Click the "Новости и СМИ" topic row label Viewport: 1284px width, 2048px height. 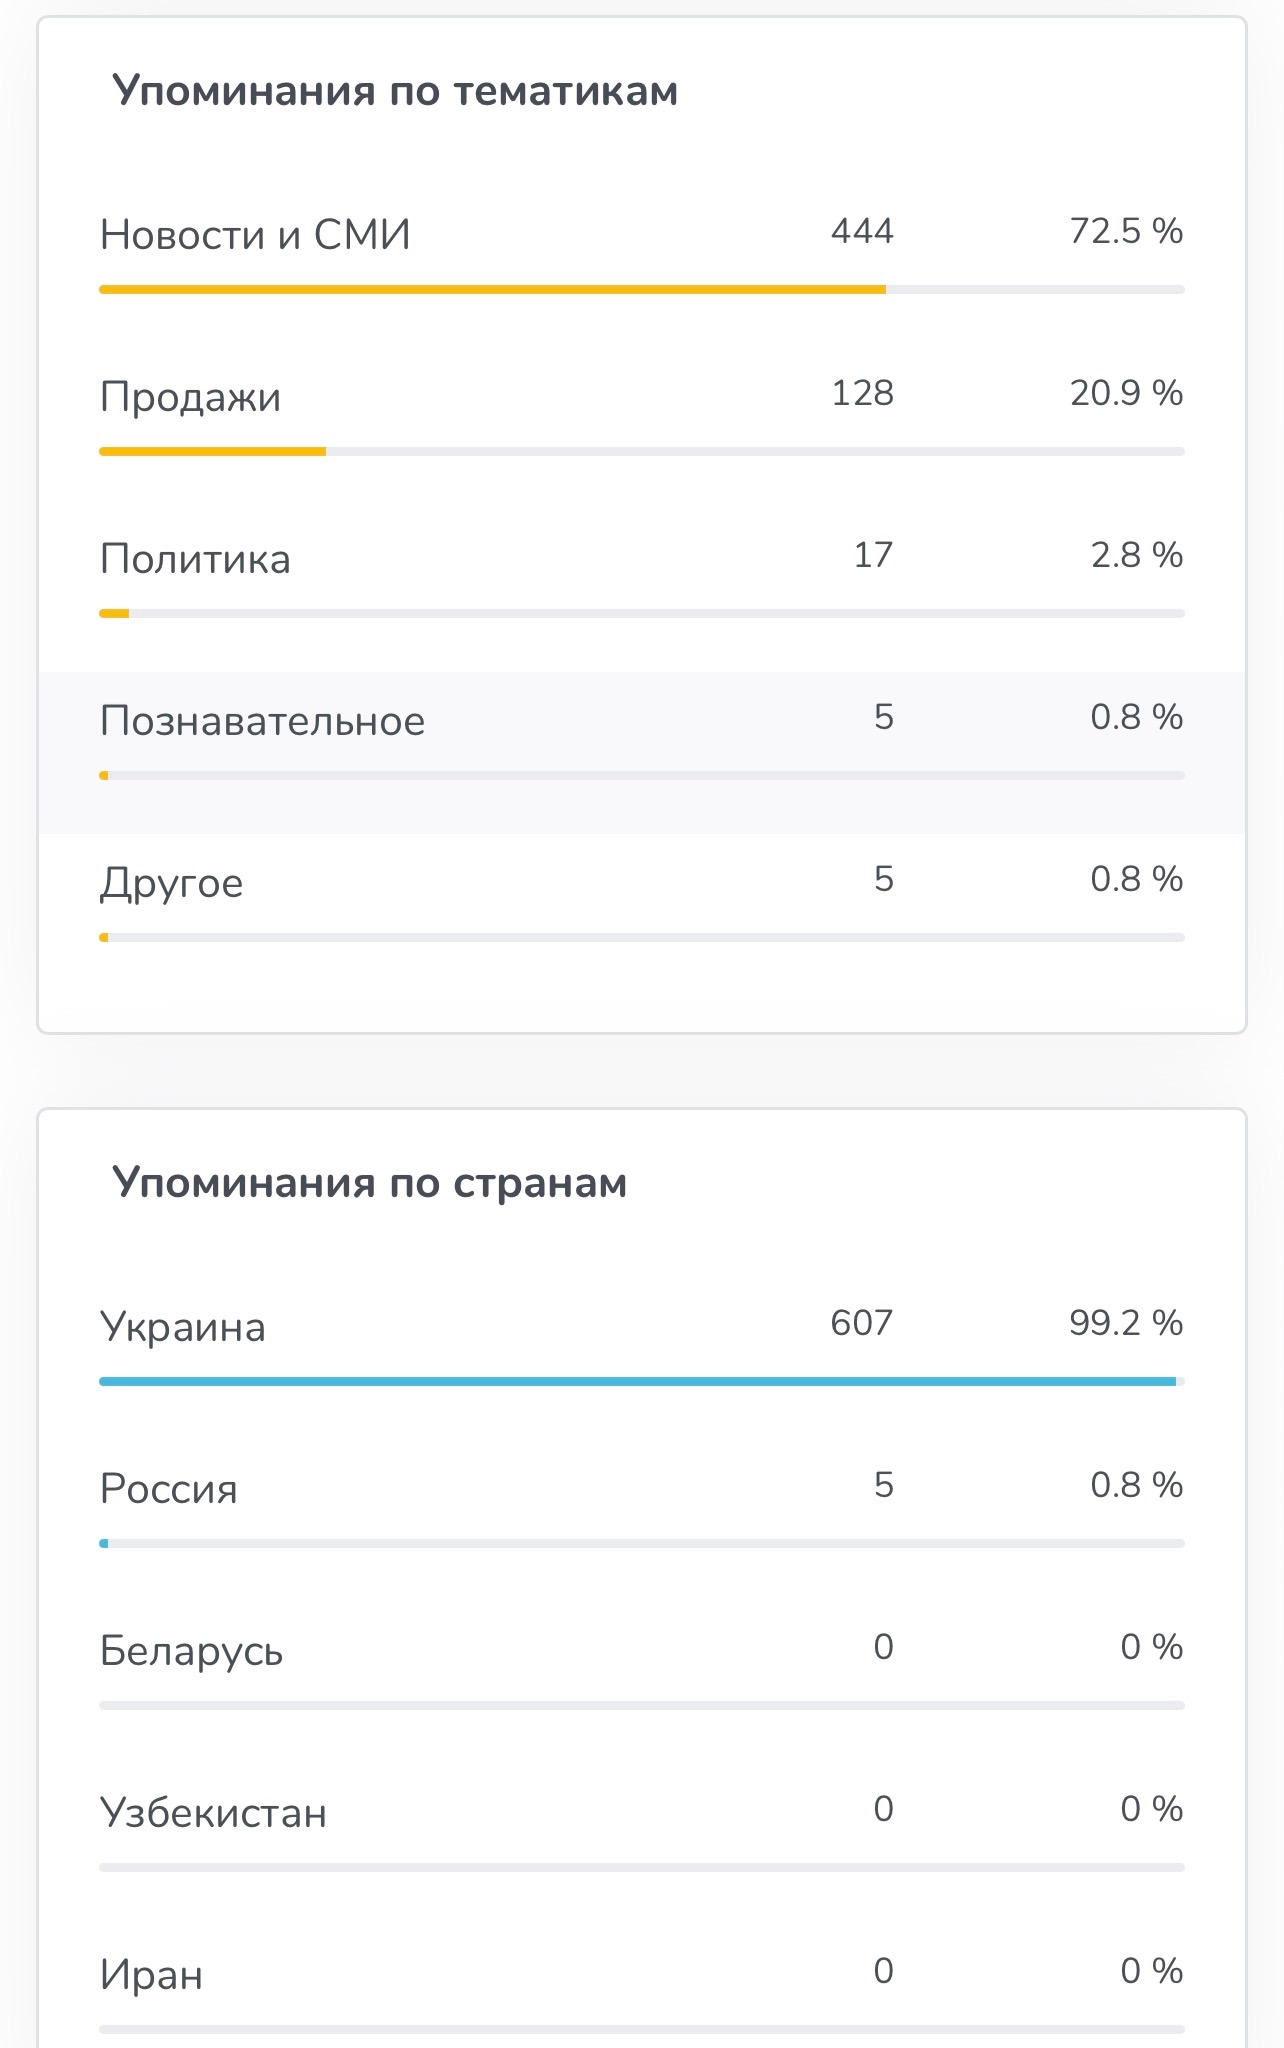[x=255, y=235]
